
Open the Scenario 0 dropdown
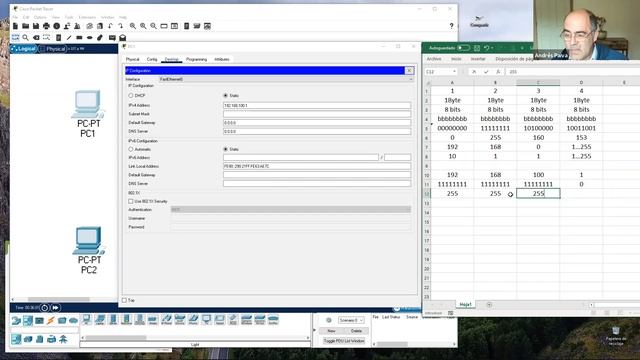click(351, 320)
